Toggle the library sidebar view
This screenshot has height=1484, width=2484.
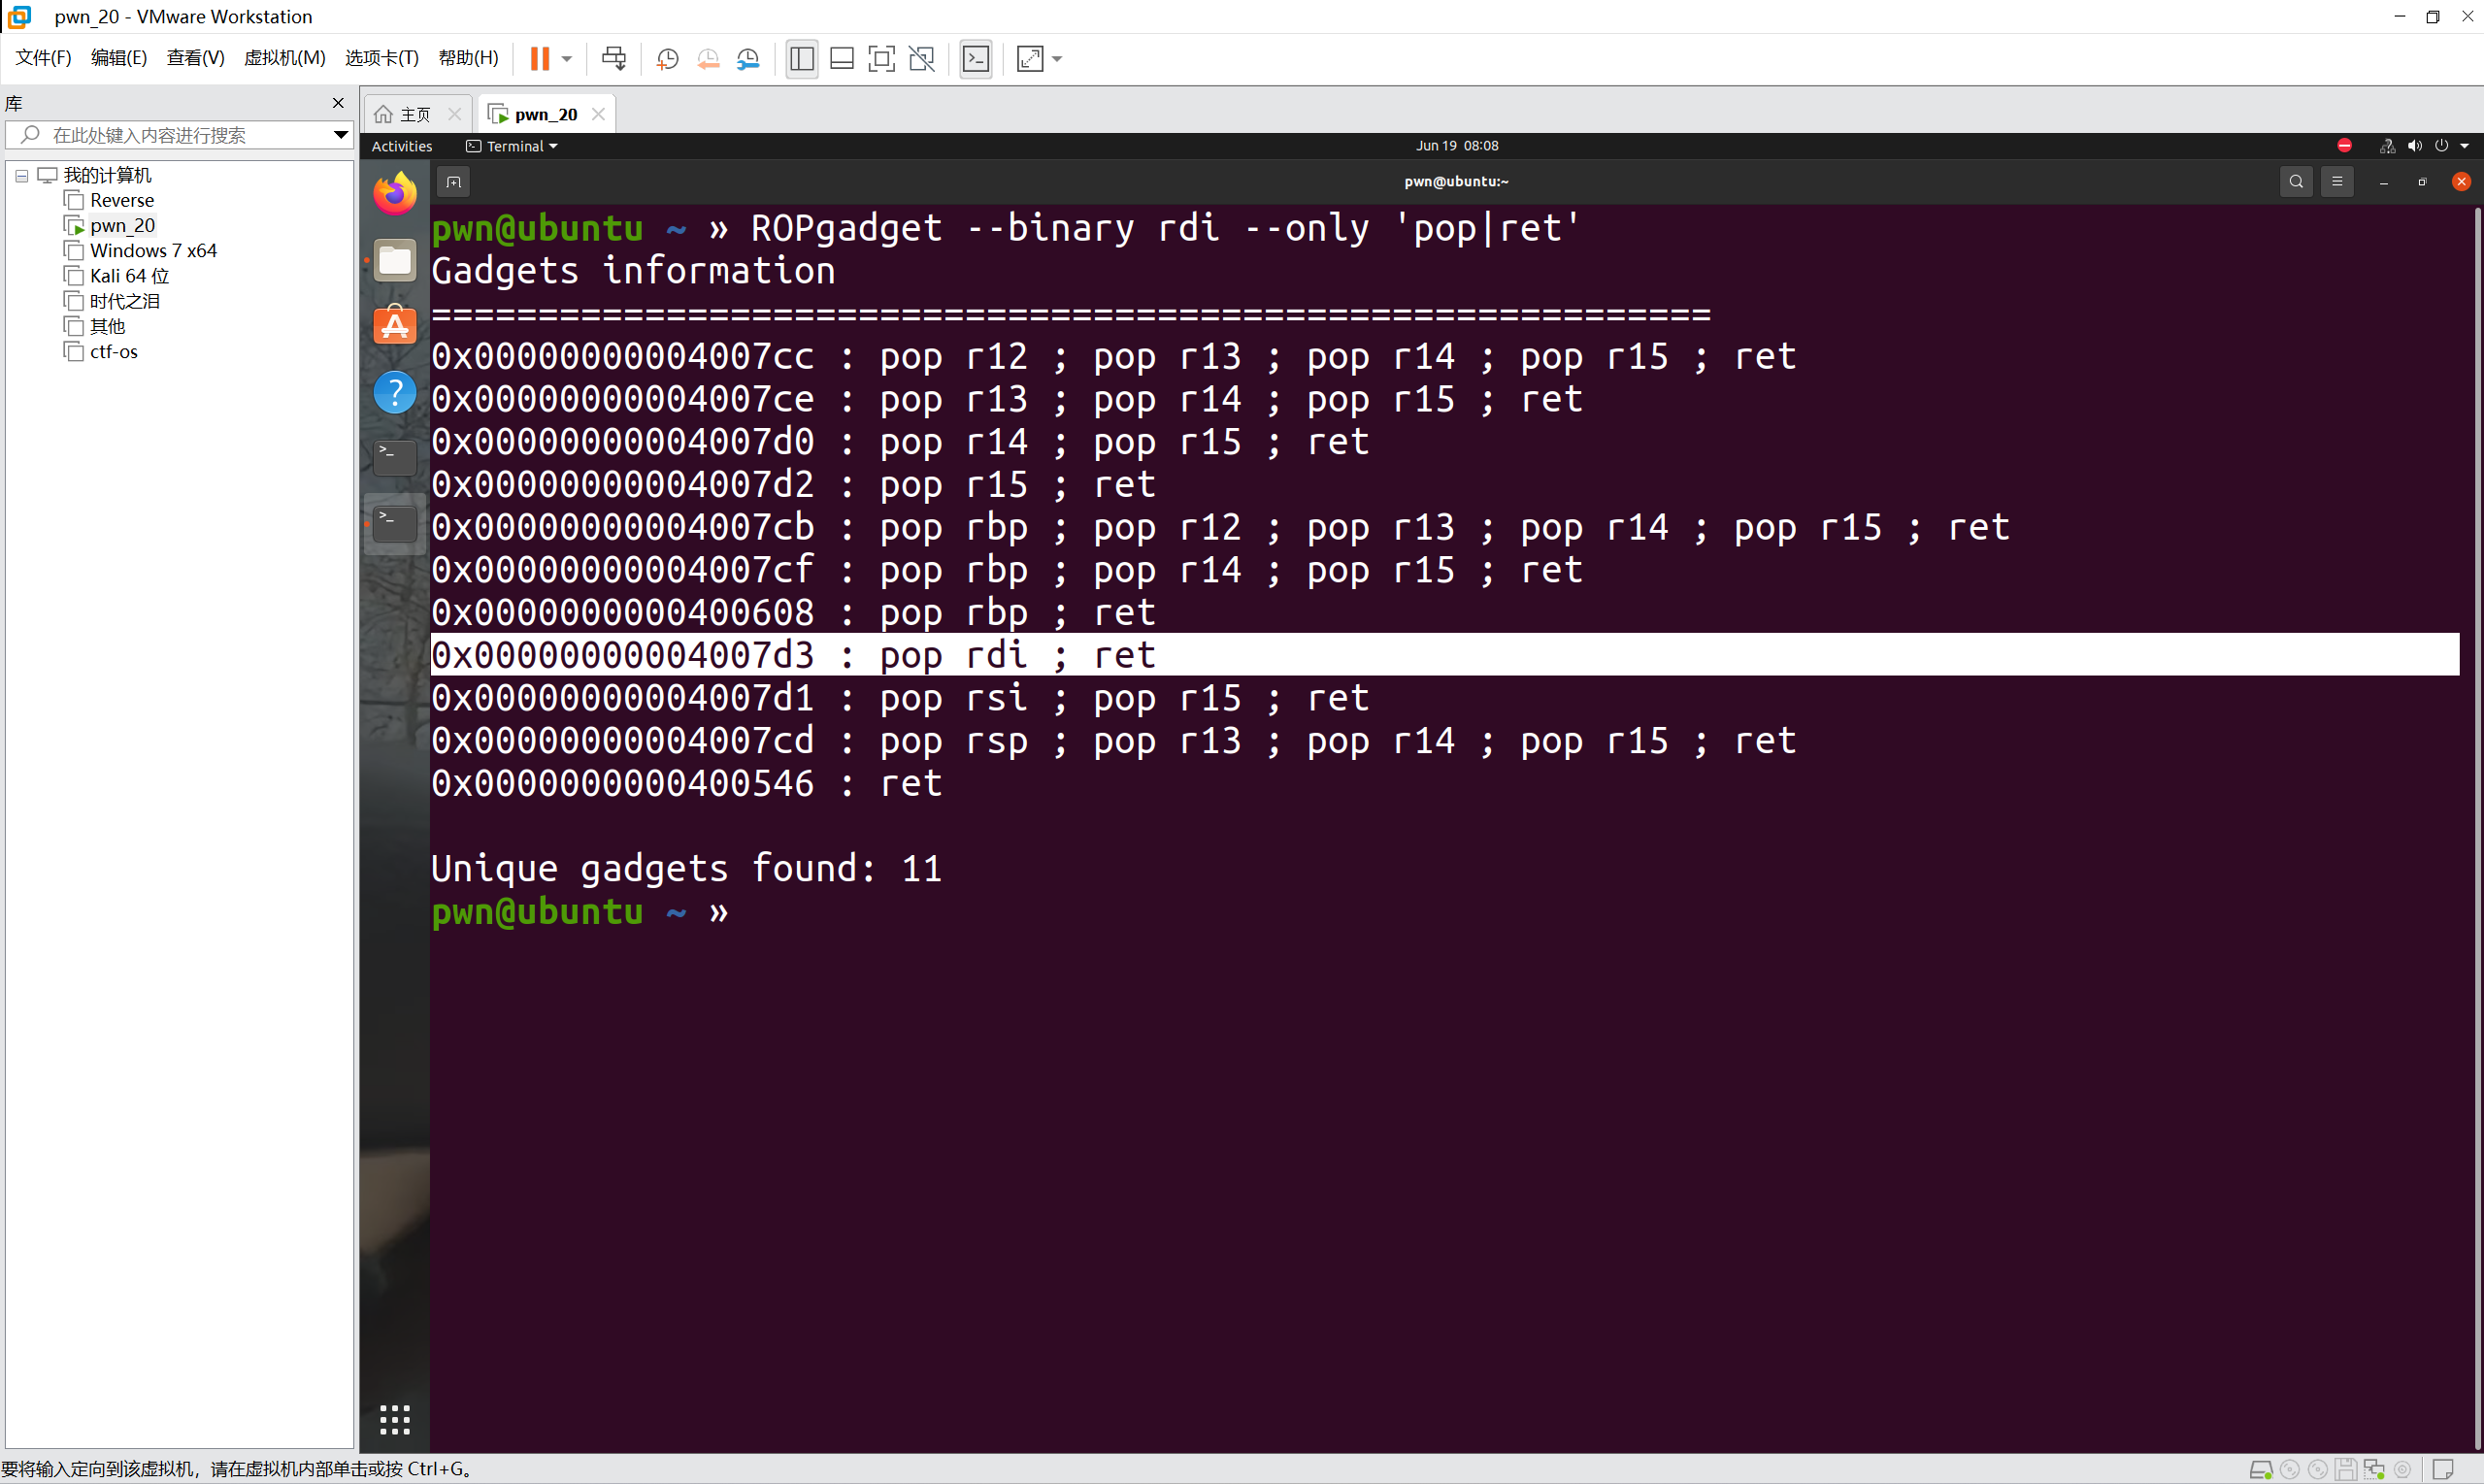click(x=802, y=59)
